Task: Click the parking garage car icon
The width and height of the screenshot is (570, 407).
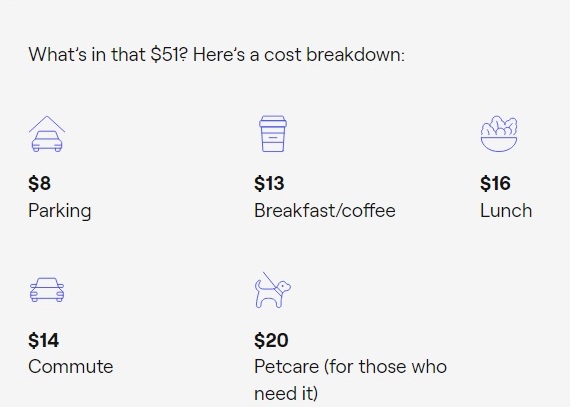Action: tap(47, 134)
